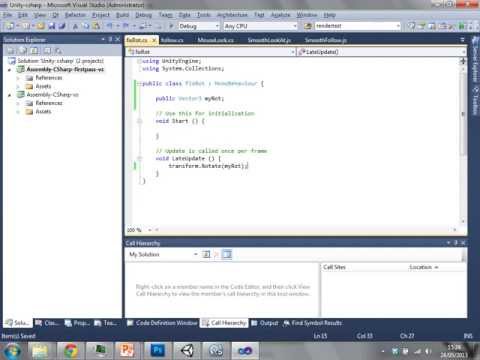This screenshot has width=480, height=360.
Task: Switch to the follow.cs editor tab
Action: coord(172,40)
